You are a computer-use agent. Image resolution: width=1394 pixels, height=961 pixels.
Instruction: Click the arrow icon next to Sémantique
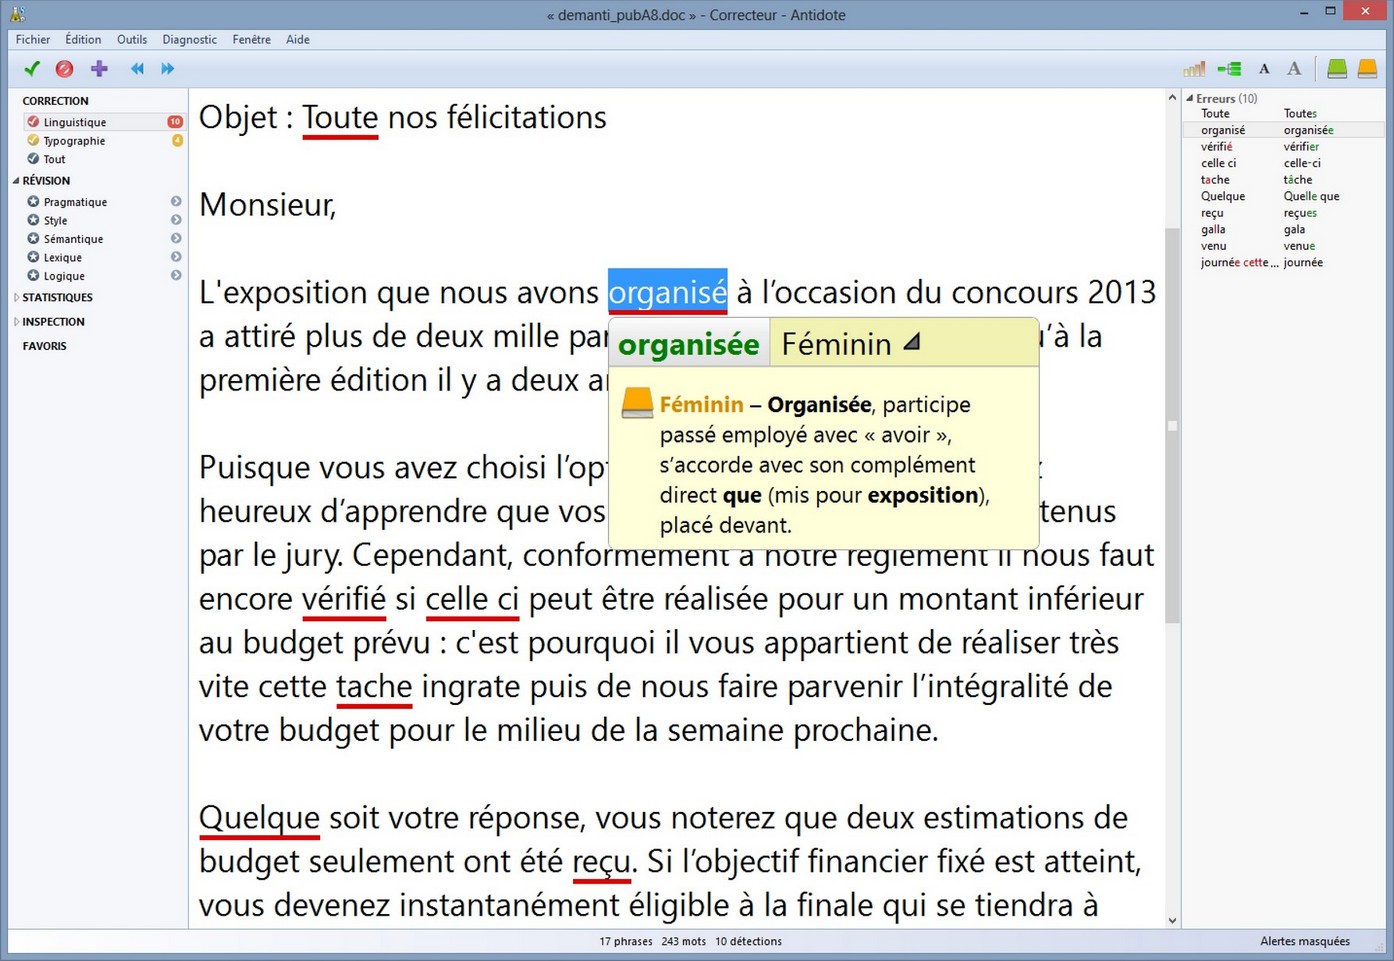(x=176, y=239)
